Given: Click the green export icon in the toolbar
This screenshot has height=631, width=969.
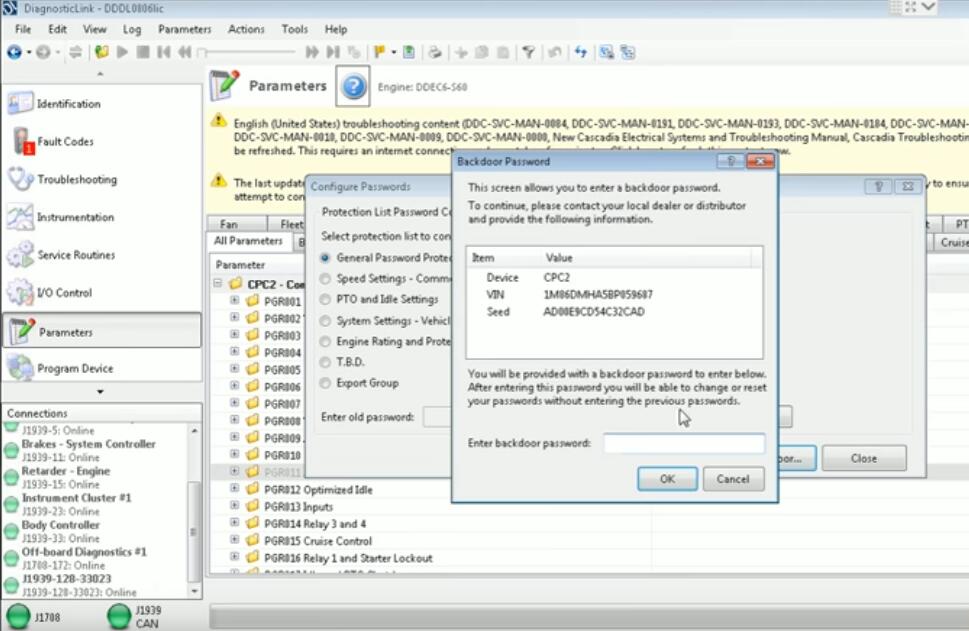Looking at the screenshot, I should [408, 53].
